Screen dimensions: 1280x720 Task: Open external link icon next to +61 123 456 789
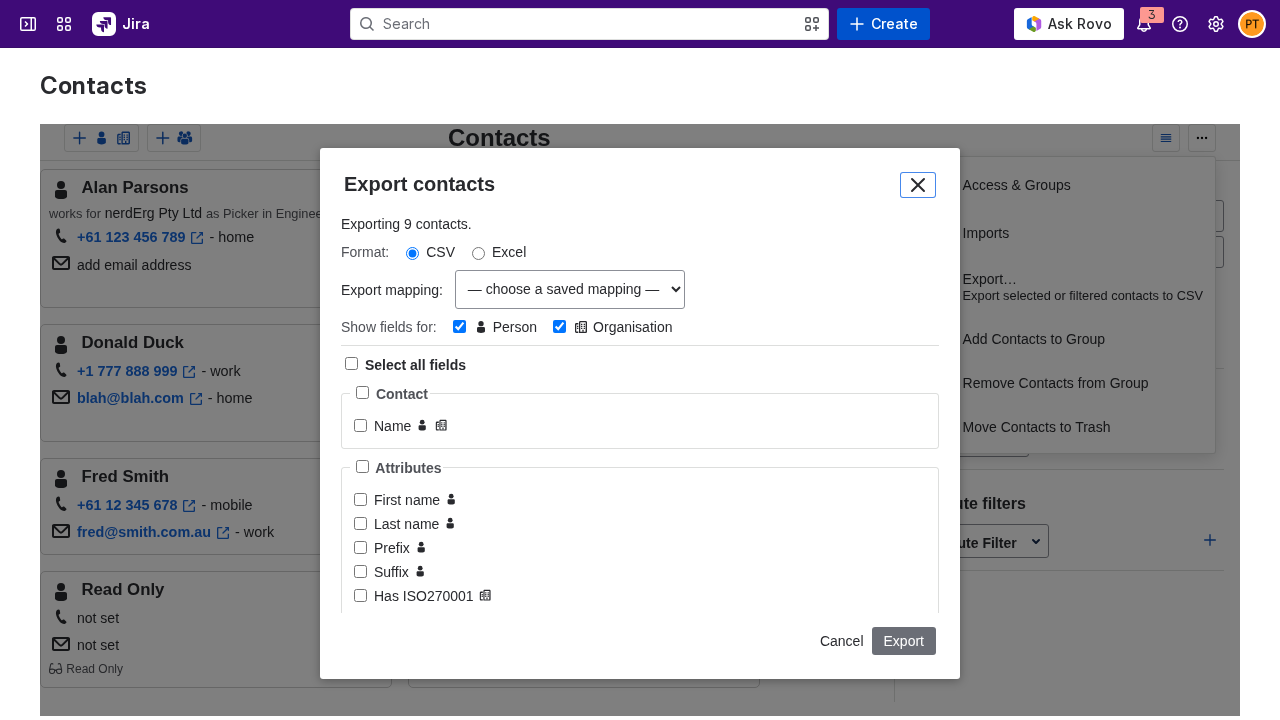pyautogui.click(x=197, y=238)
